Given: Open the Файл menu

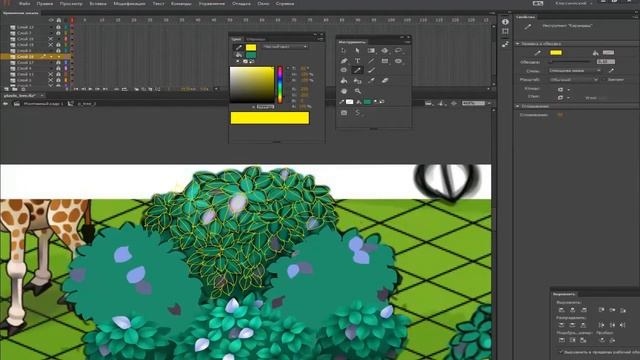Looking at the screenshot, I should coord(24,4).
